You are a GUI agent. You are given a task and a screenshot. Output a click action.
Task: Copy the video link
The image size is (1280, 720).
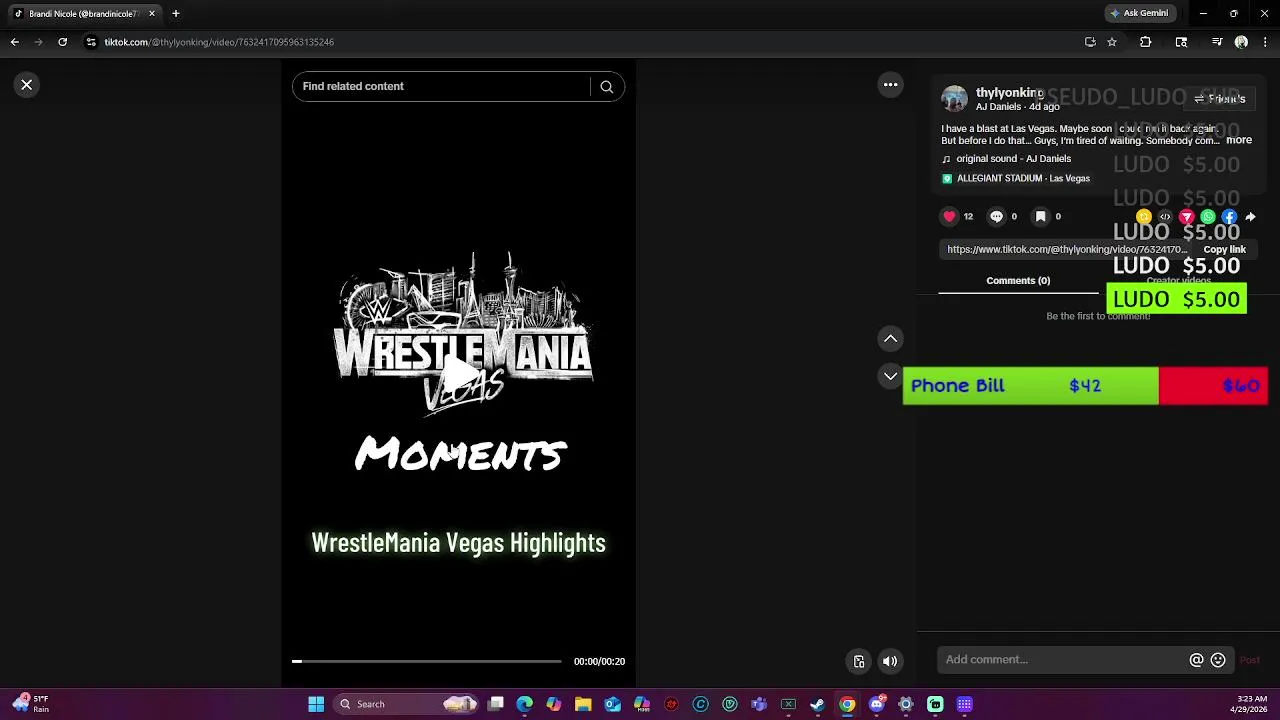pyautogui.click(x=1224, y=249)
